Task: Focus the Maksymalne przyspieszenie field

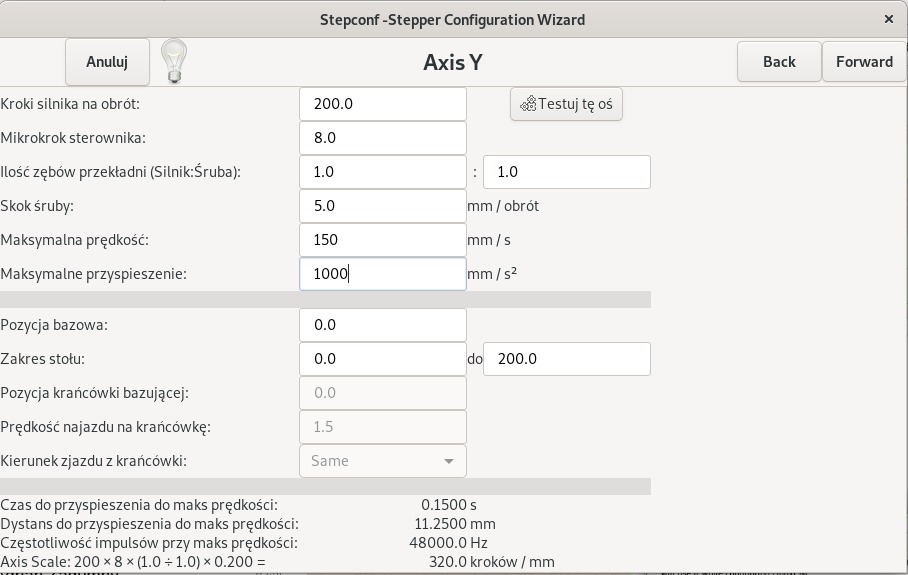Action: tap(383, 274)
